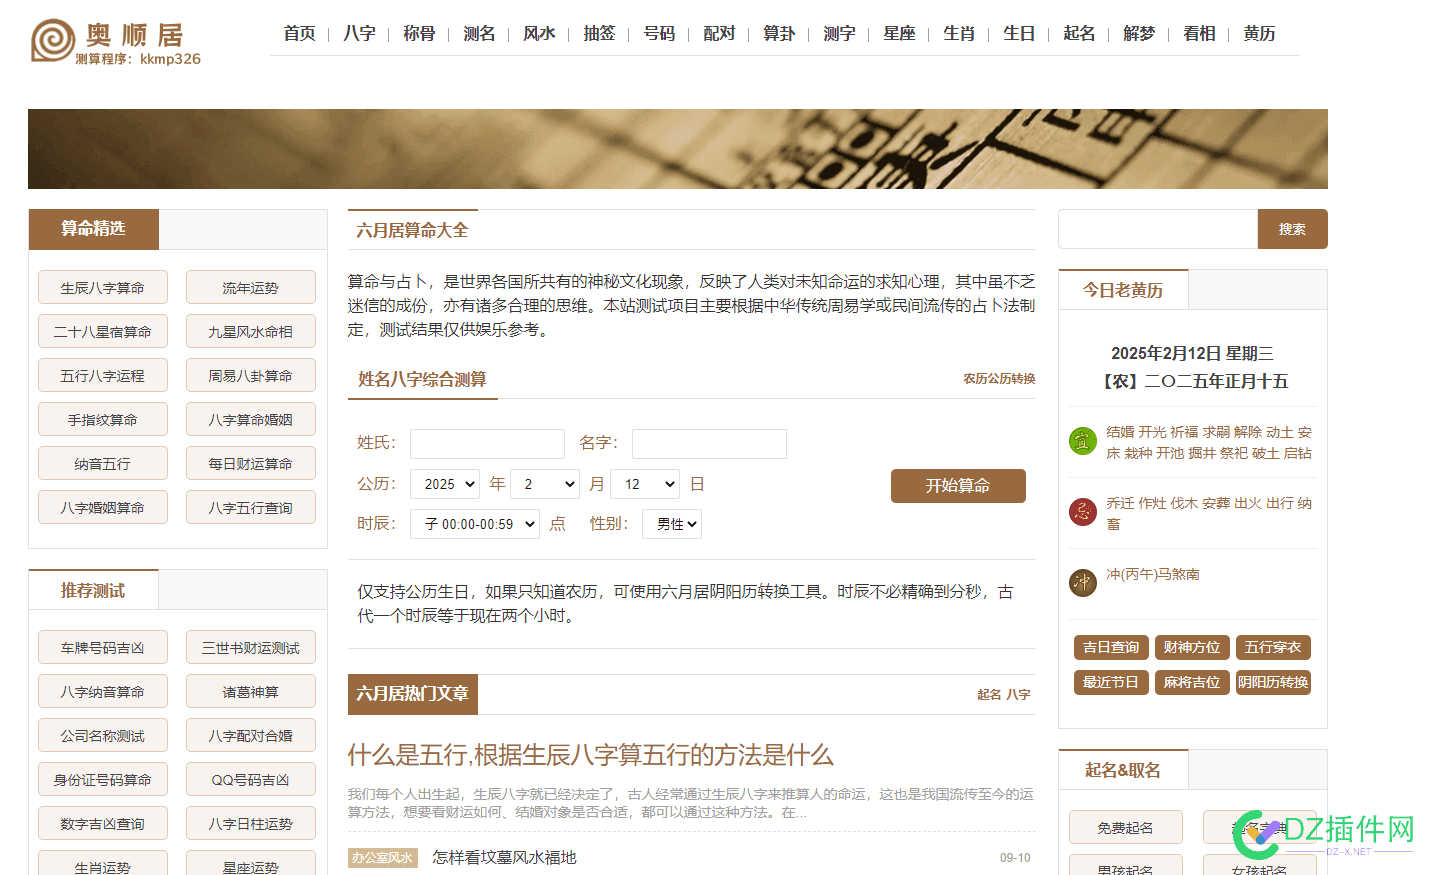The width and height of the screenshot is (1433, 875).
Task: Open 五行八字运程 link
Action: [x=103, y=376]
